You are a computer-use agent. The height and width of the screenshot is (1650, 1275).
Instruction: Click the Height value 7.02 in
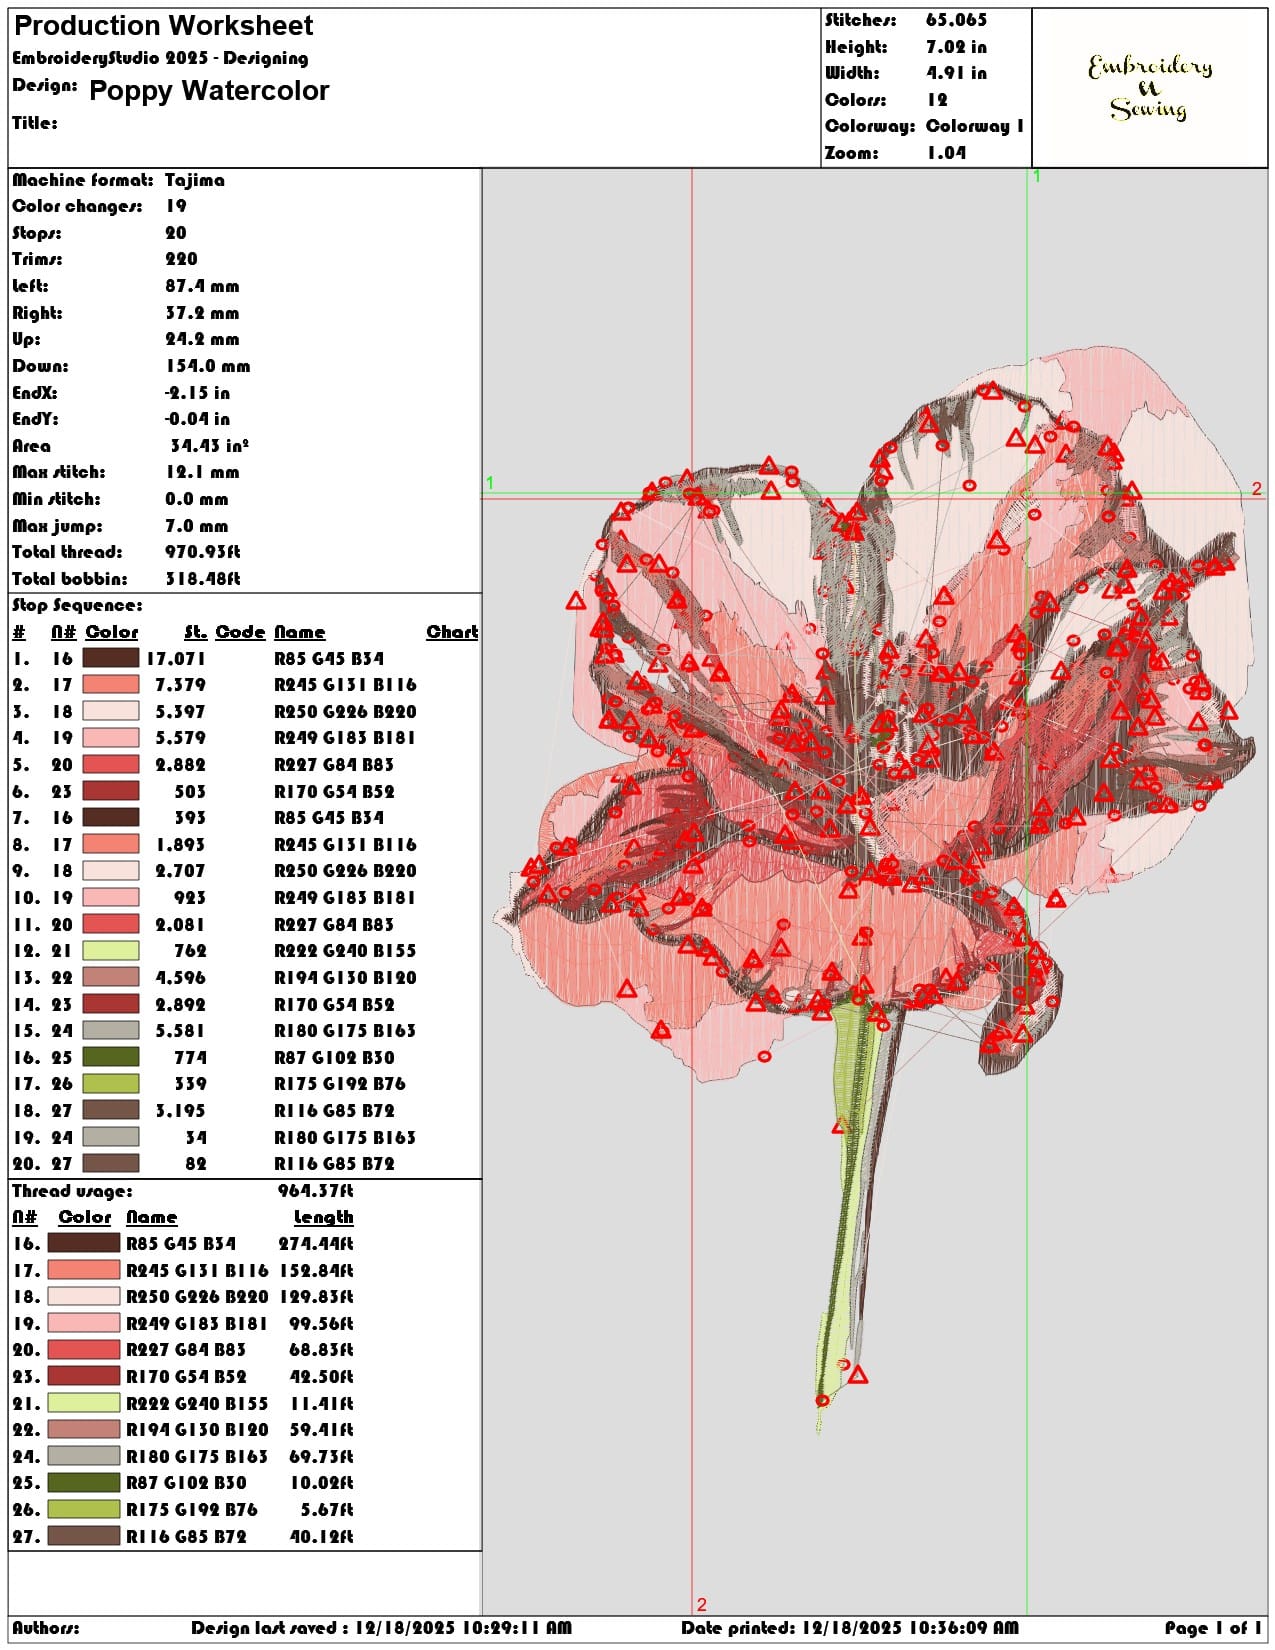[956, 47]
